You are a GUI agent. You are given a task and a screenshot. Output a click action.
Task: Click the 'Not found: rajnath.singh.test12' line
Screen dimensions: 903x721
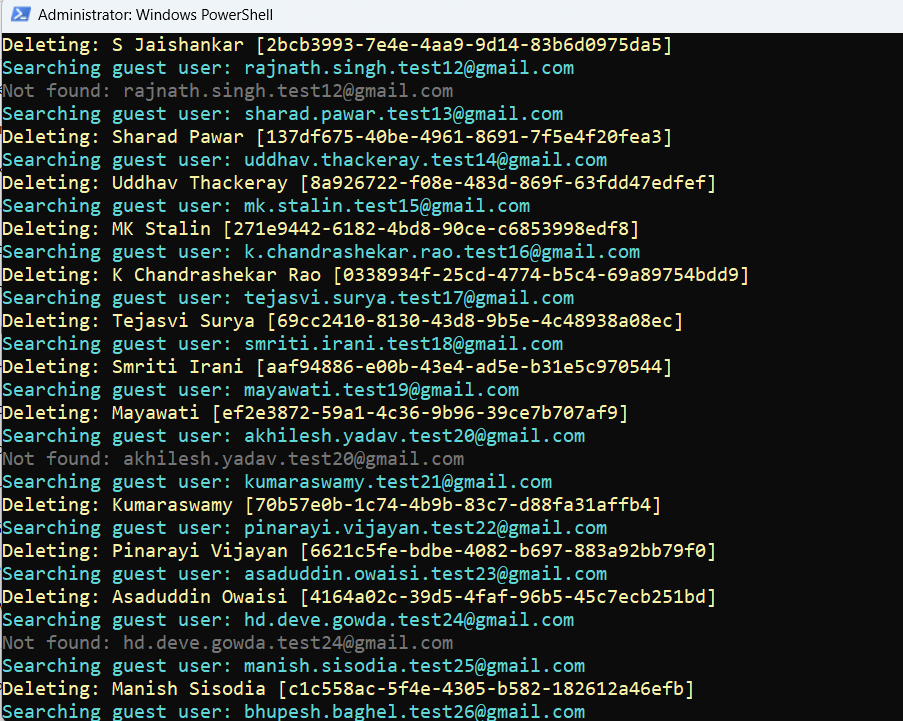(227, 91)
